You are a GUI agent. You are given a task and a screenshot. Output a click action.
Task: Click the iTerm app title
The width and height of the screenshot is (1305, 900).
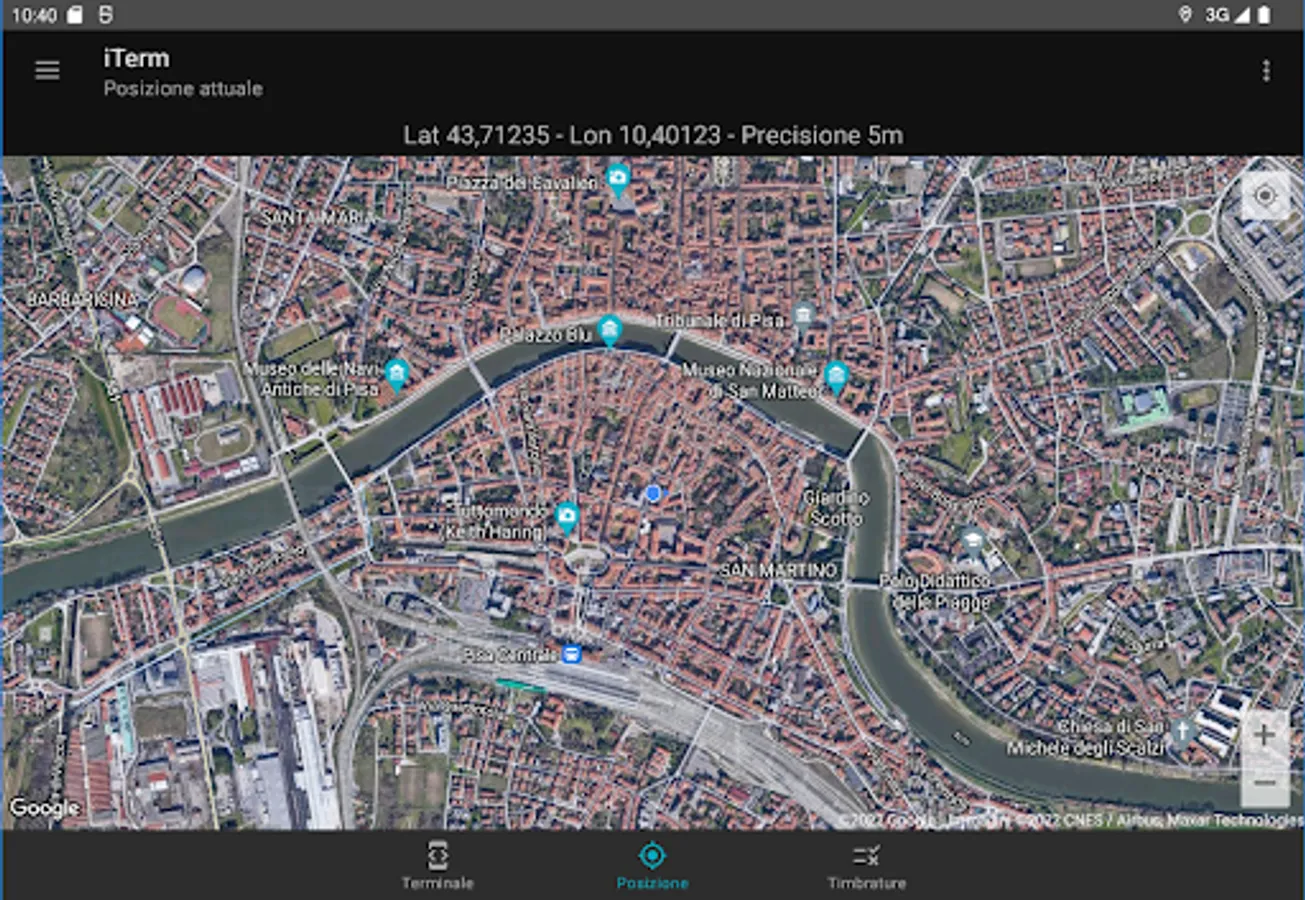(136, 58)
